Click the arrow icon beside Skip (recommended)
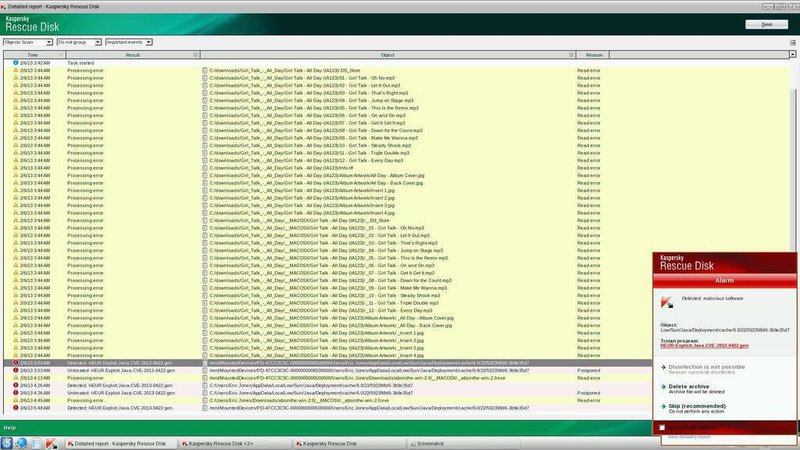Image resolution: width=800 pixels, height=450 pixels. click(663, 407)
